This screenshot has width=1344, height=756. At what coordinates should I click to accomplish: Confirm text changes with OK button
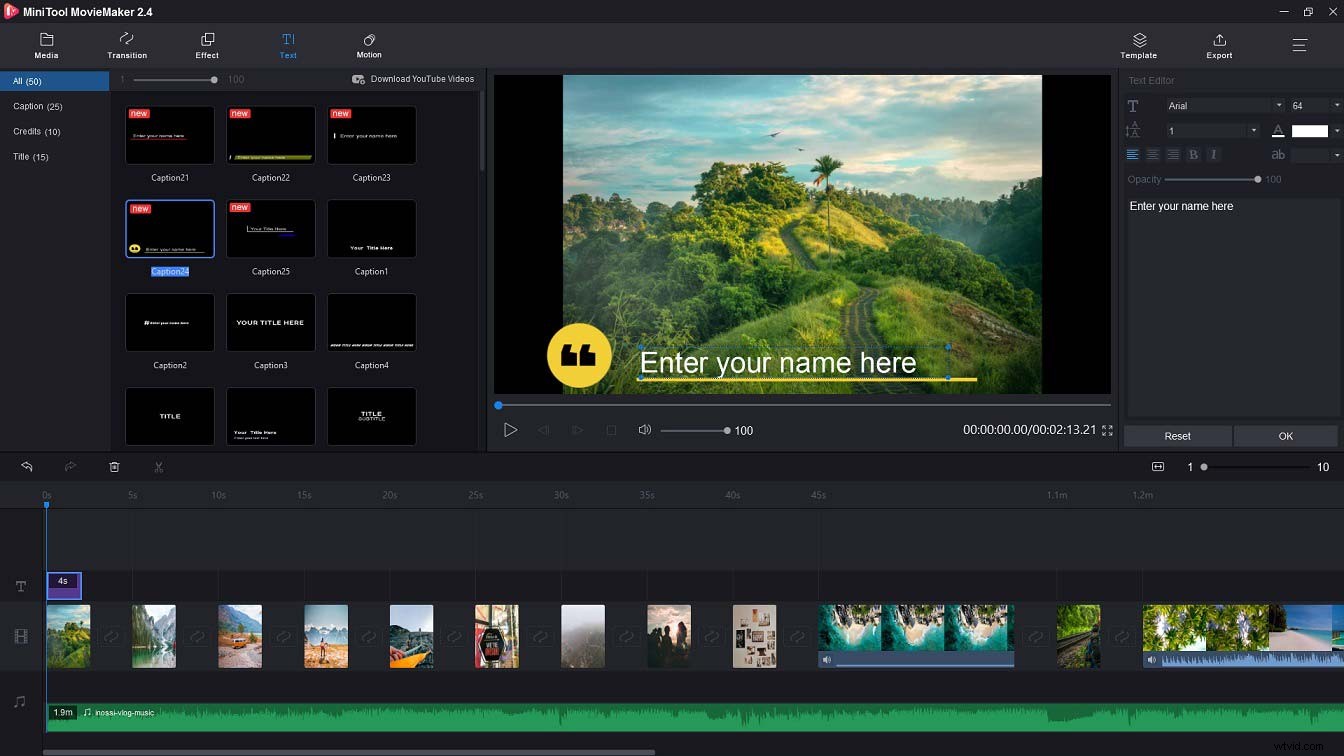[x=1286, y=435]
